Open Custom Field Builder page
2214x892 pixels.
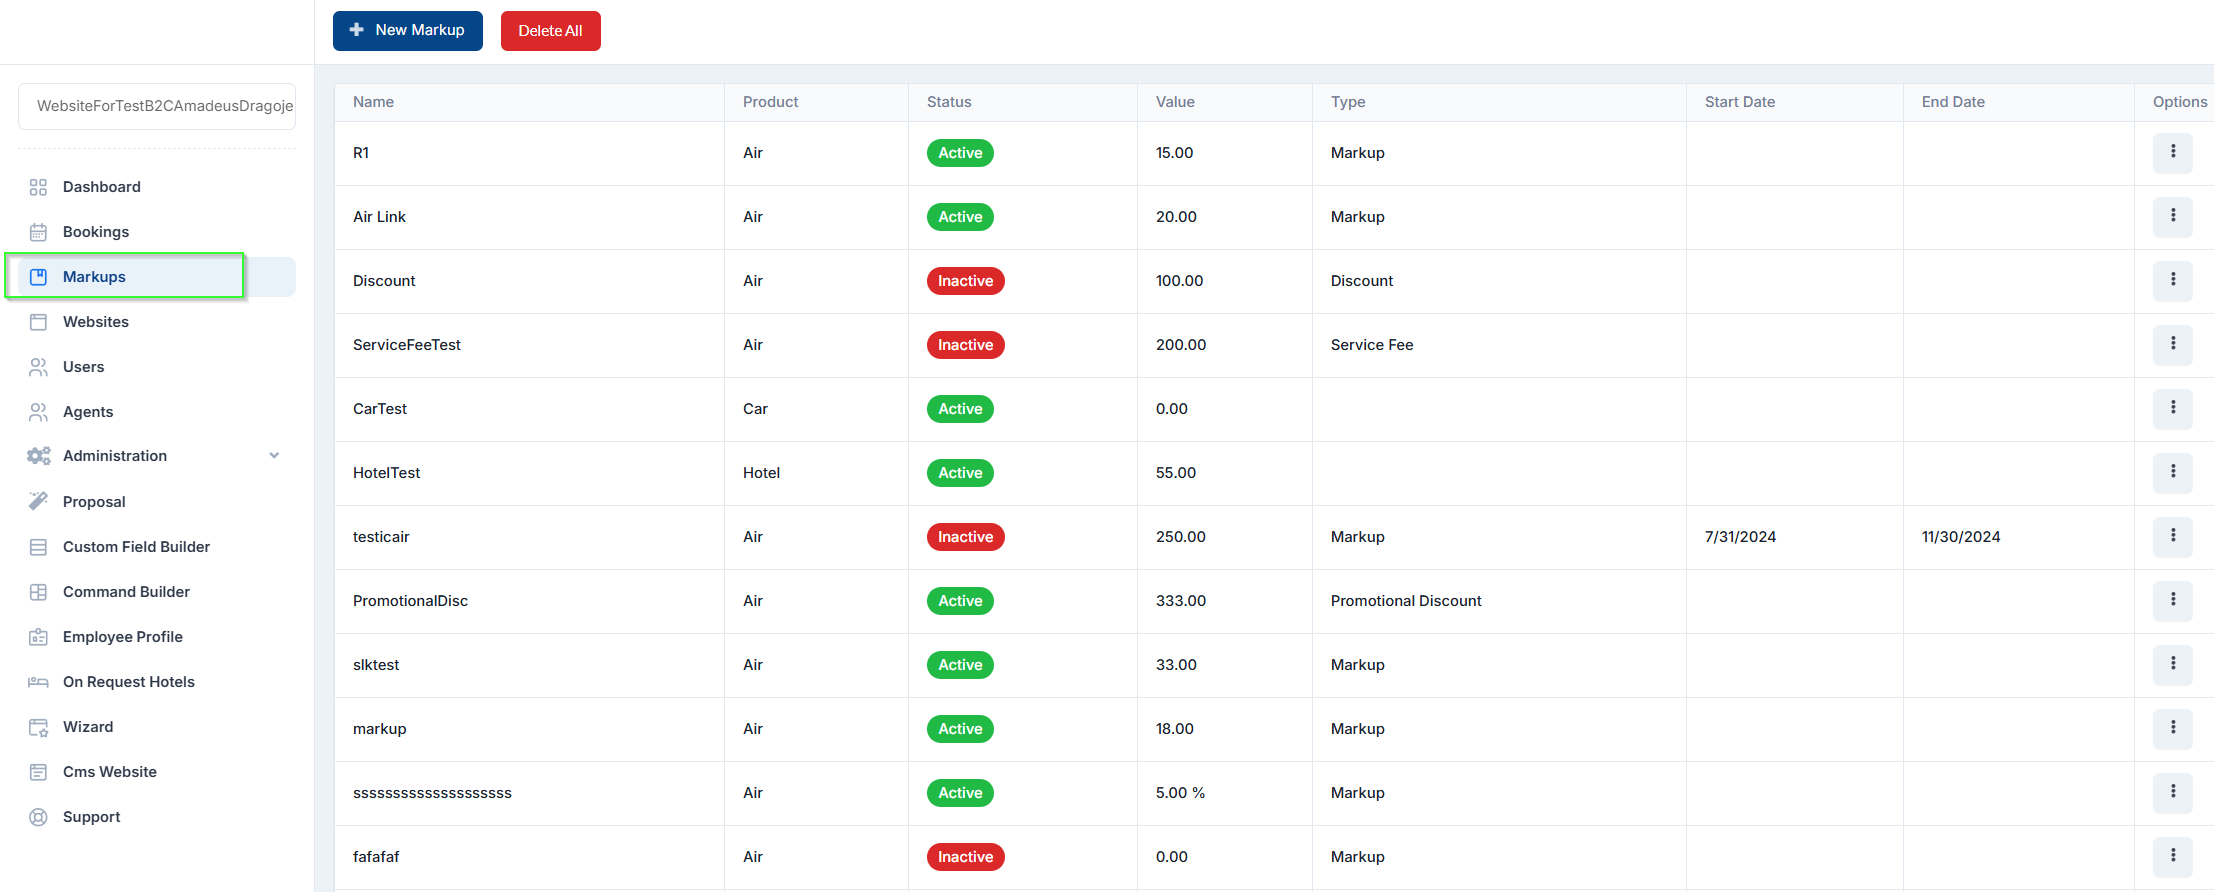157,547
